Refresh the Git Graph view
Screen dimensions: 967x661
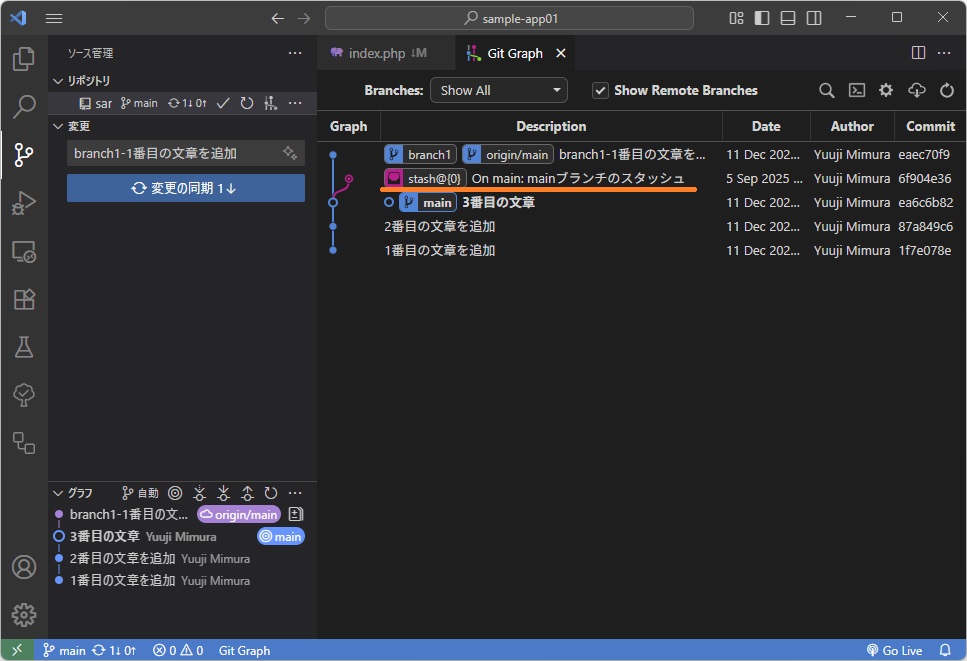947,91
